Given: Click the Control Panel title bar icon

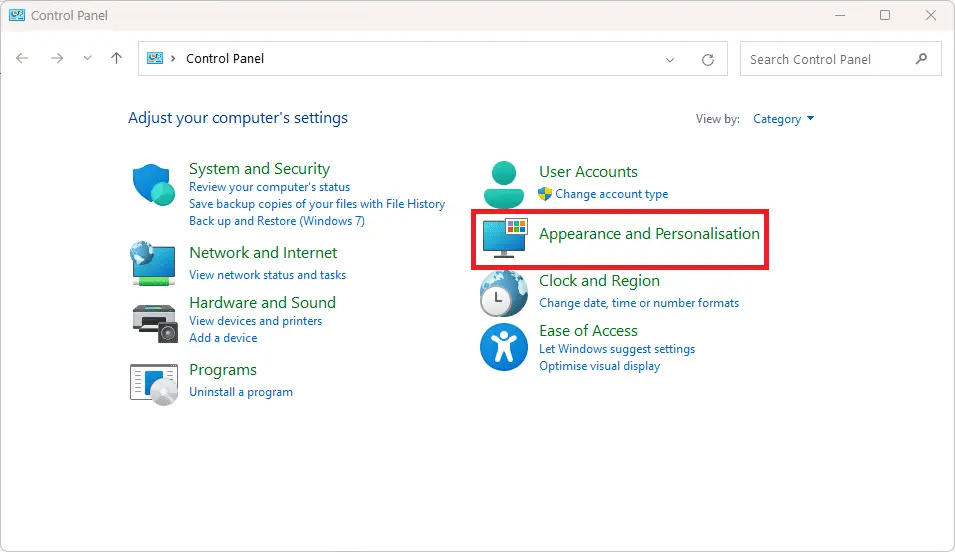Looking at the screenshot, I should pyautogui.click(x=17, y=15).
